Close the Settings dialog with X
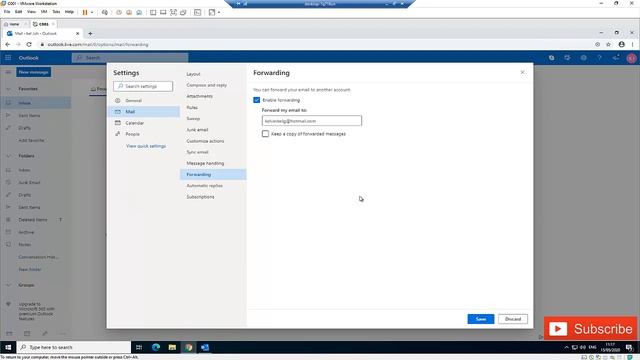The width and height of the screenshot is (640, 360). point(522,72)
